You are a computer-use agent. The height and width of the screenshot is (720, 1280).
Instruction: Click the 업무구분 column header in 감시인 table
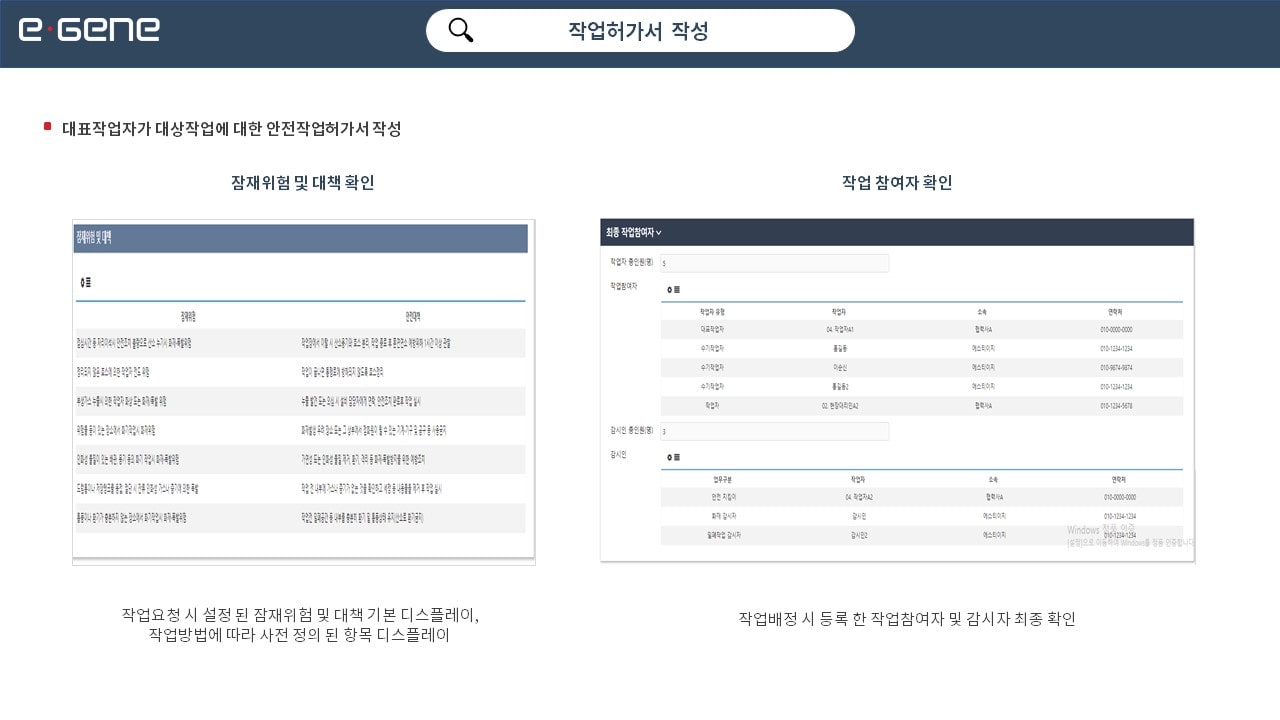pos(712,479)
